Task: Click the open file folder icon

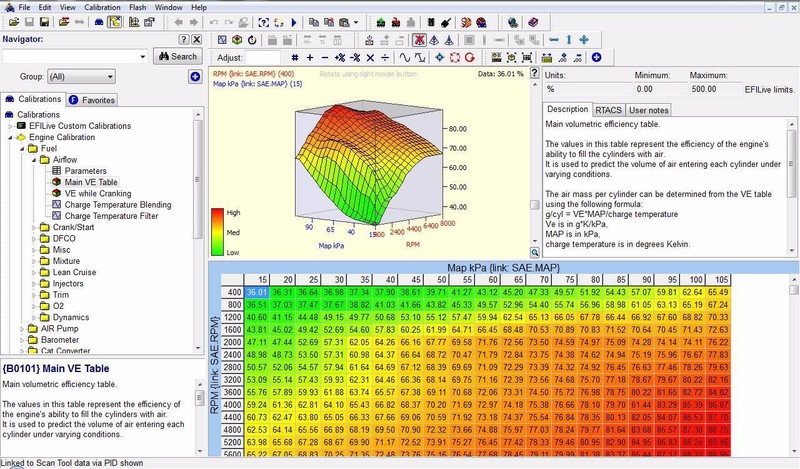Action: (x=12, y=22)
